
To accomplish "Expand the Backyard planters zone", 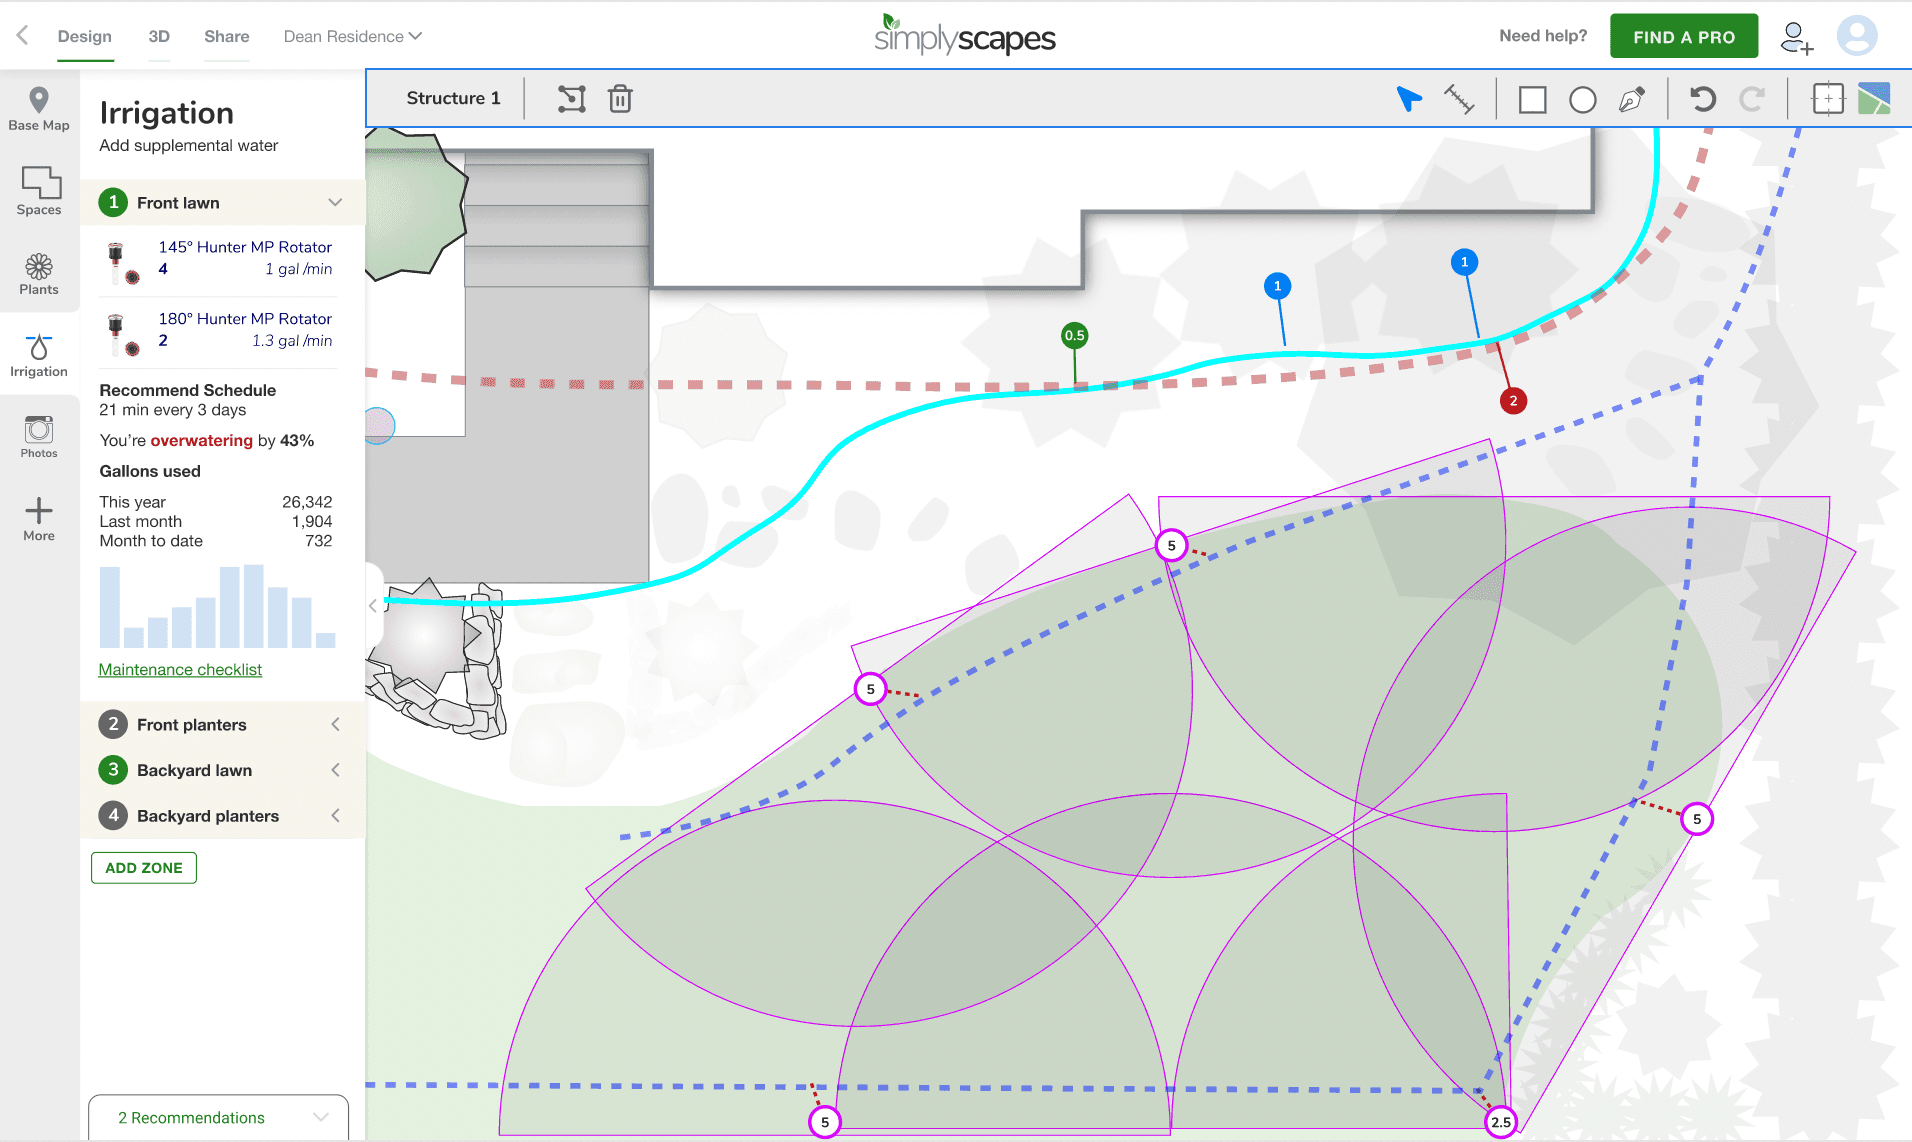I will [335, 816].
